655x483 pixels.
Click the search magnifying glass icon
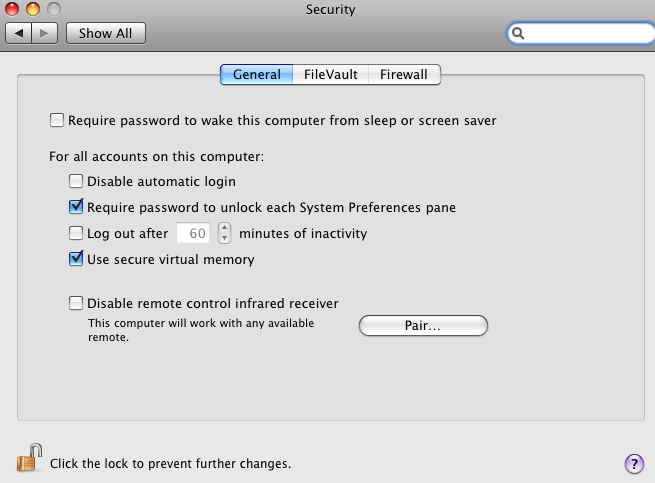(519, 33)
